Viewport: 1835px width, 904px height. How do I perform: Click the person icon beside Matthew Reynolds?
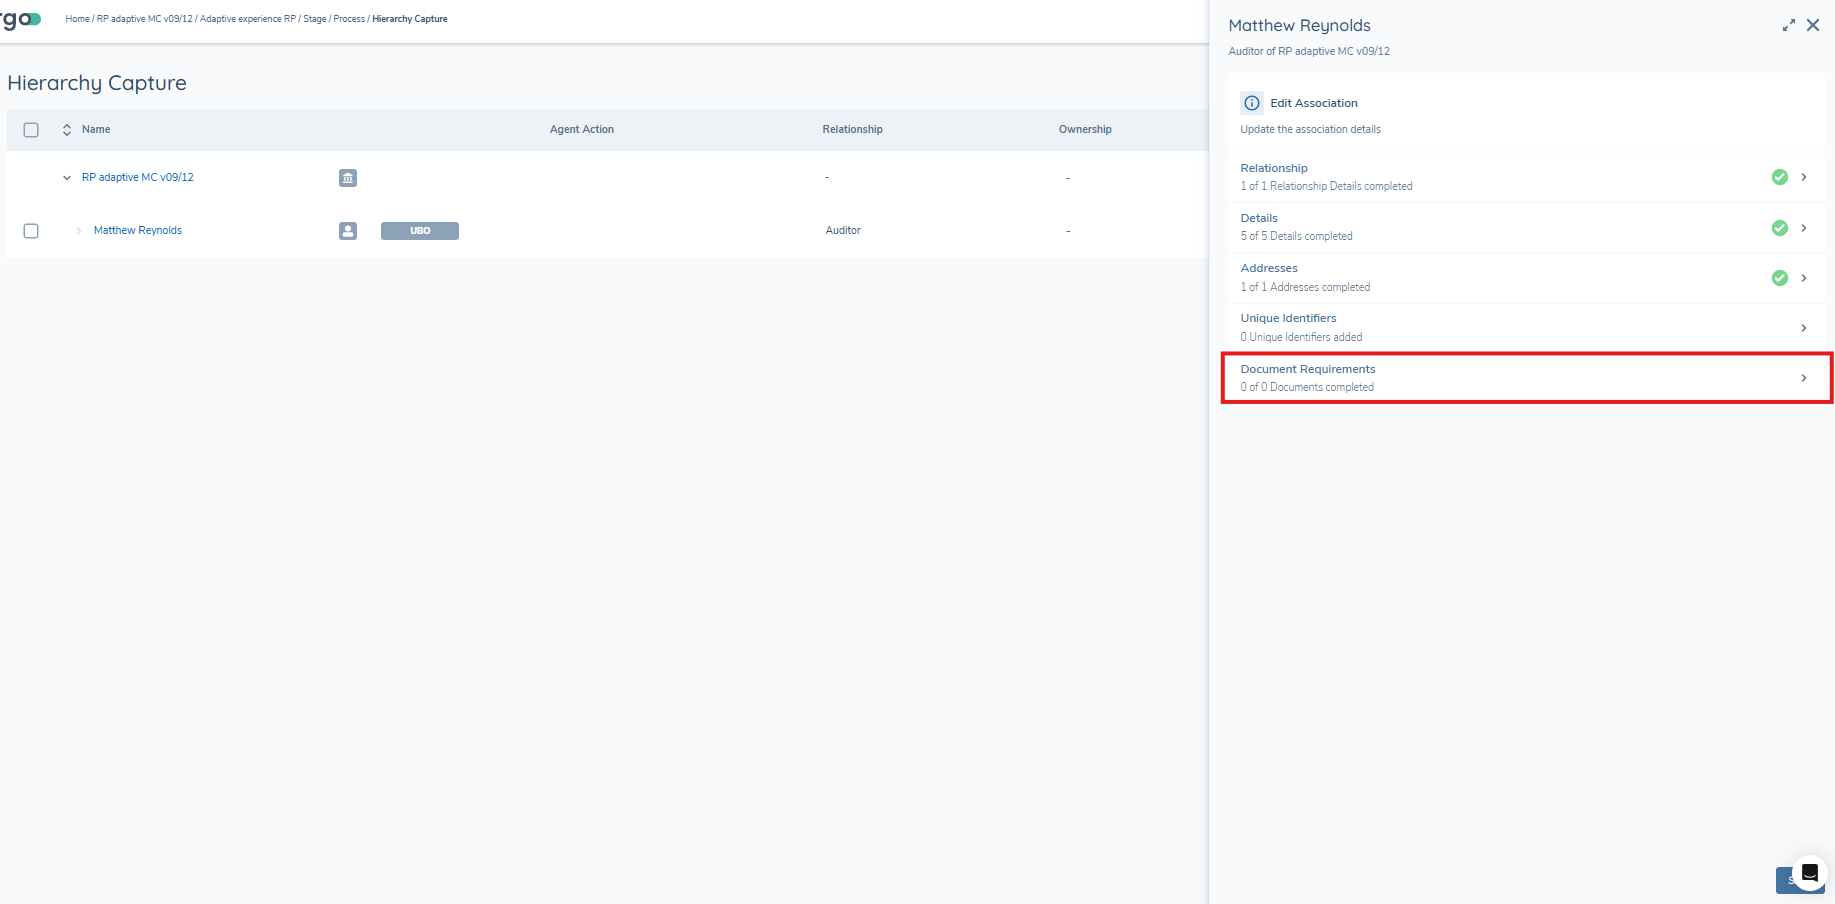pyautogui.click(x=347, y=231)
